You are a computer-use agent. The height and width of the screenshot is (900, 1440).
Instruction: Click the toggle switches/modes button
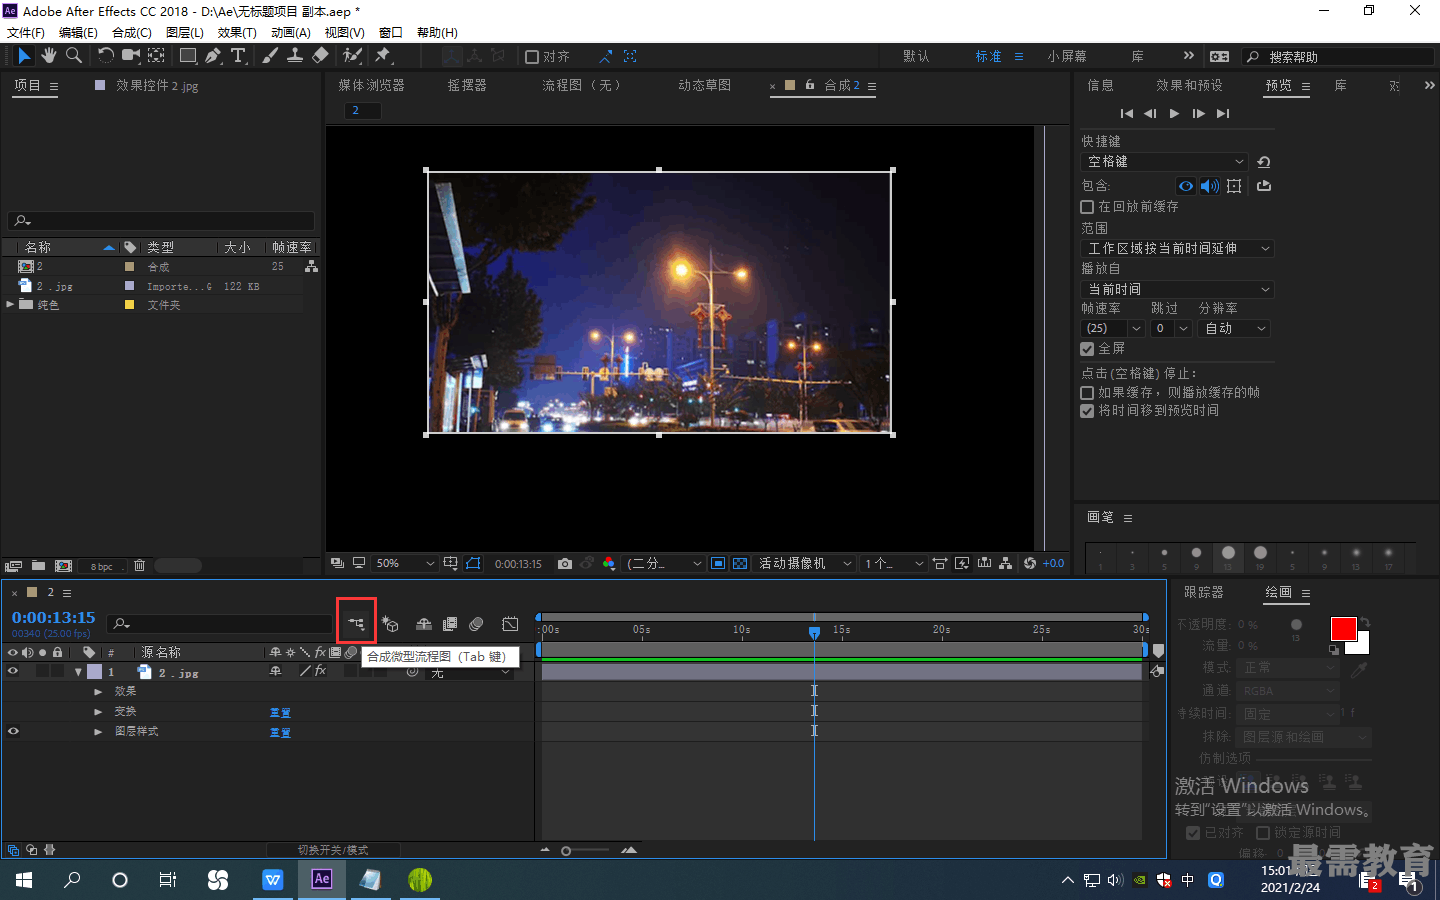[x=333, y=850]
